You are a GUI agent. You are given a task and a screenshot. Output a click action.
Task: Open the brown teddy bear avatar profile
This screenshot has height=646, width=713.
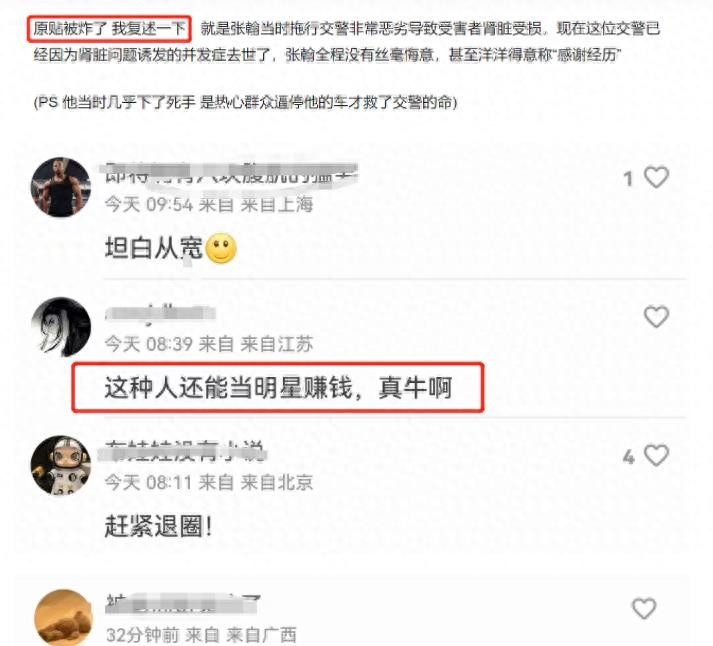coord(64,617)
